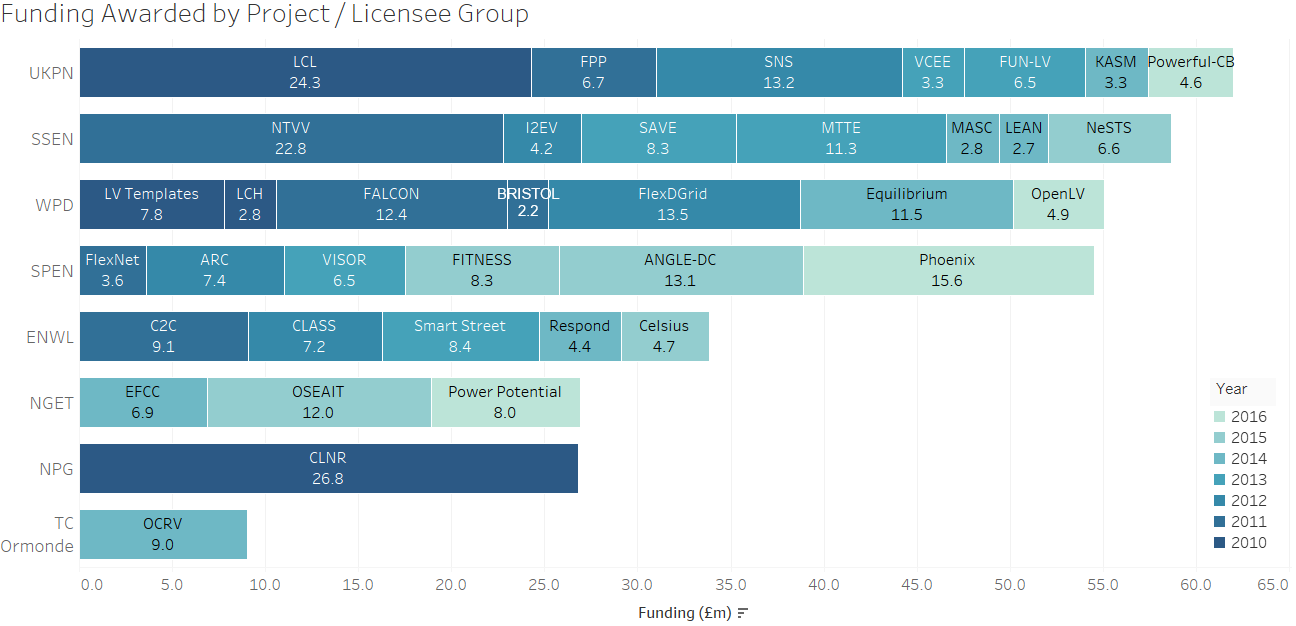The height and width of the screenshot is (626, 1296).
Task: Click the ARC 7.4 bar segment
Action: pyautogui.click(x=215, y=270)
